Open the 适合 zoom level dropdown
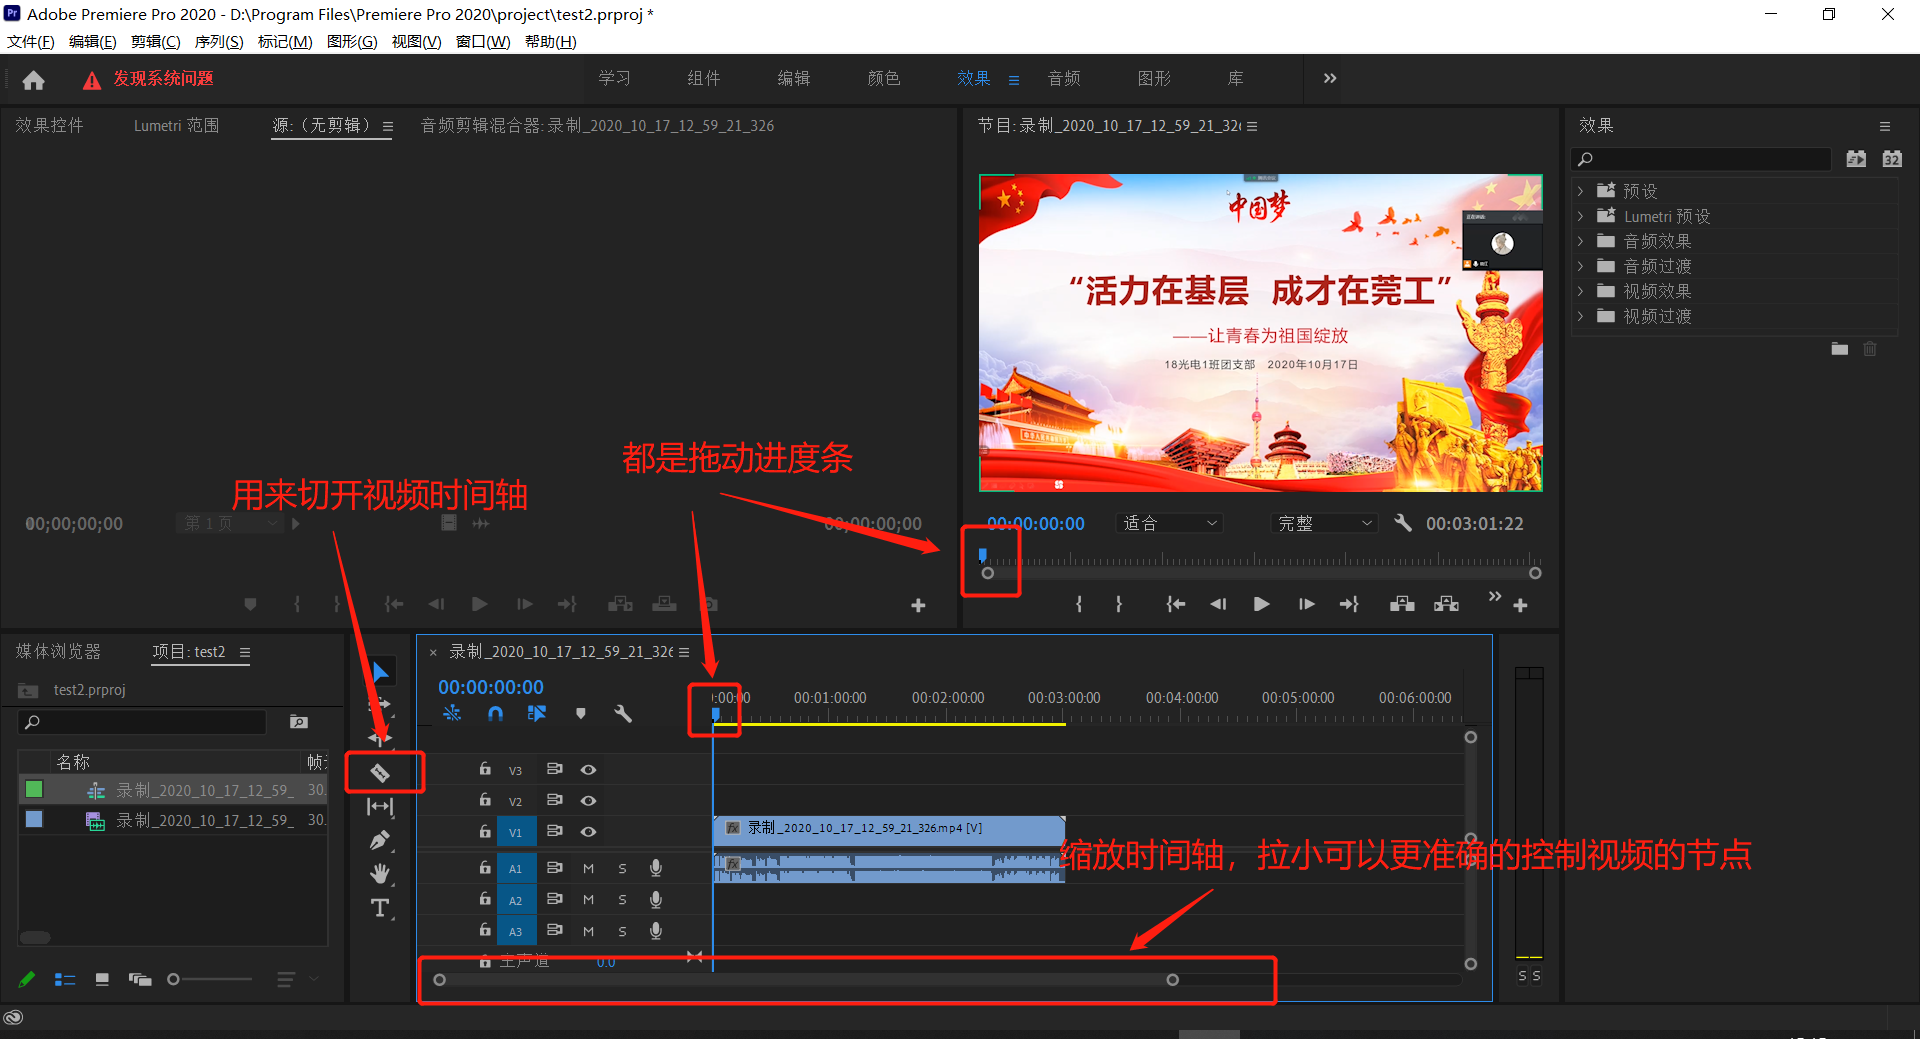 [x=1169, y=523]
